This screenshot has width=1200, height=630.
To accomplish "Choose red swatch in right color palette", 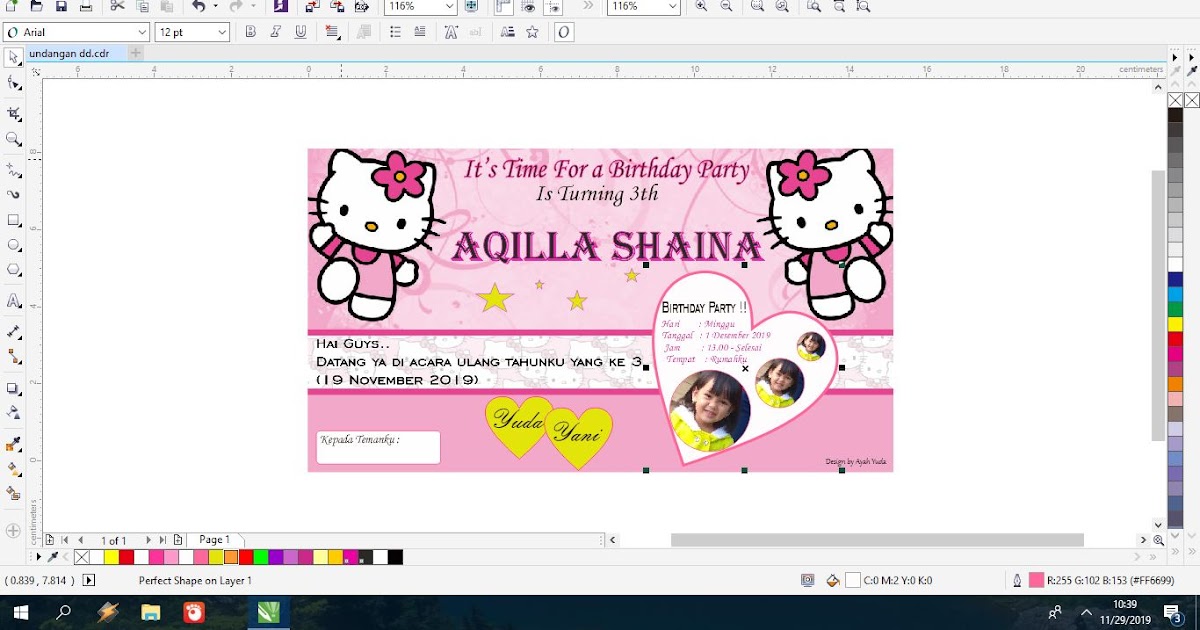I will tap(1176, 339).
